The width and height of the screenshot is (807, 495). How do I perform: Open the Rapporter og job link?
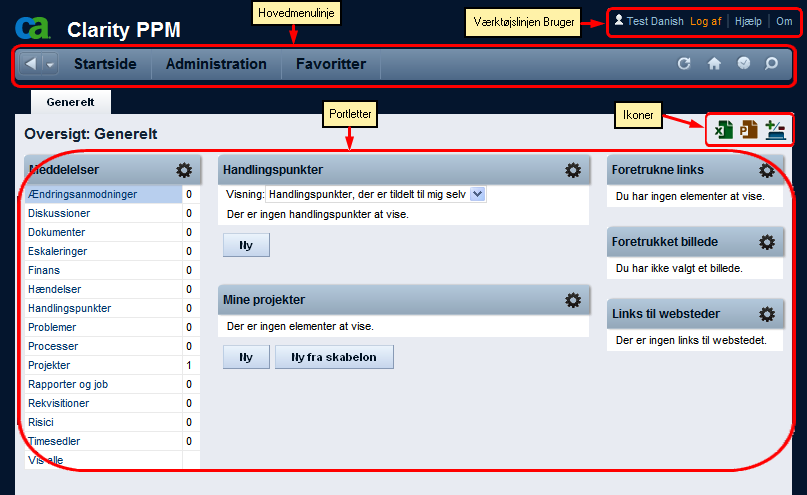(67, 384)
